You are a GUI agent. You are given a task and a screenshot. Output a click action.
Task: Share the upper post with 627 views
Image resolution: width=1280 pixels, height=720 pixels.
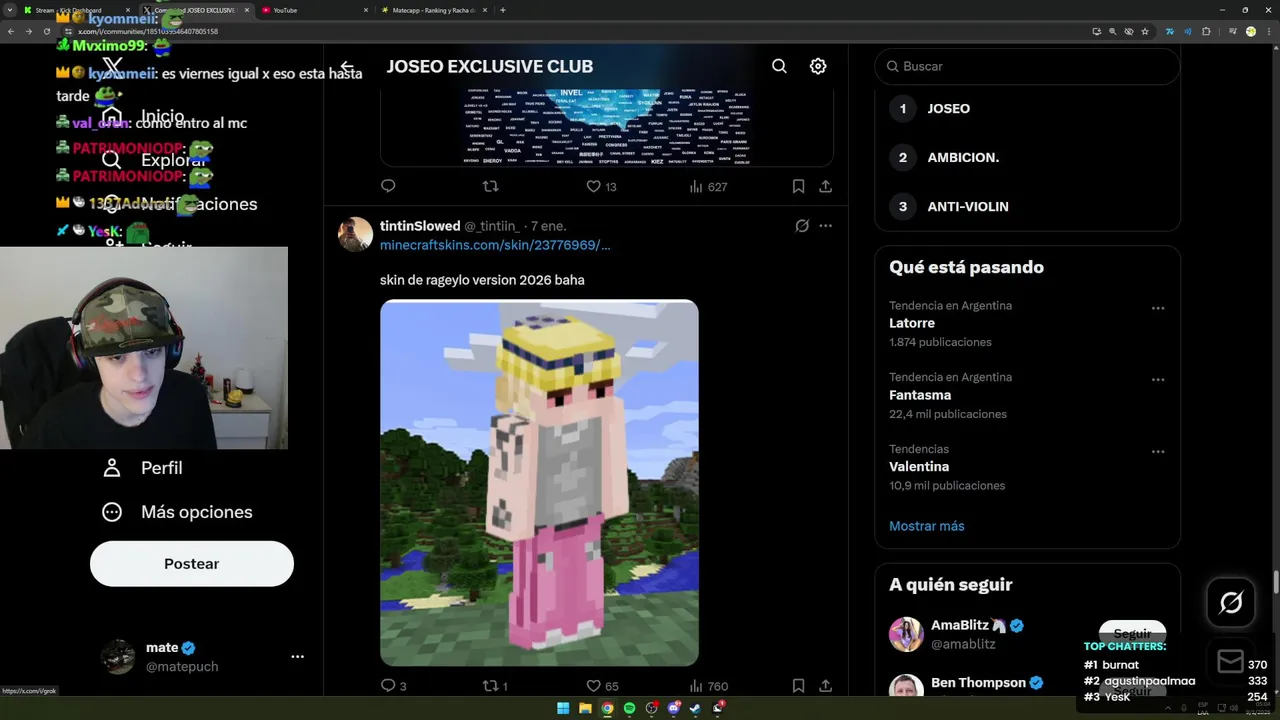(x=825, y=186)
